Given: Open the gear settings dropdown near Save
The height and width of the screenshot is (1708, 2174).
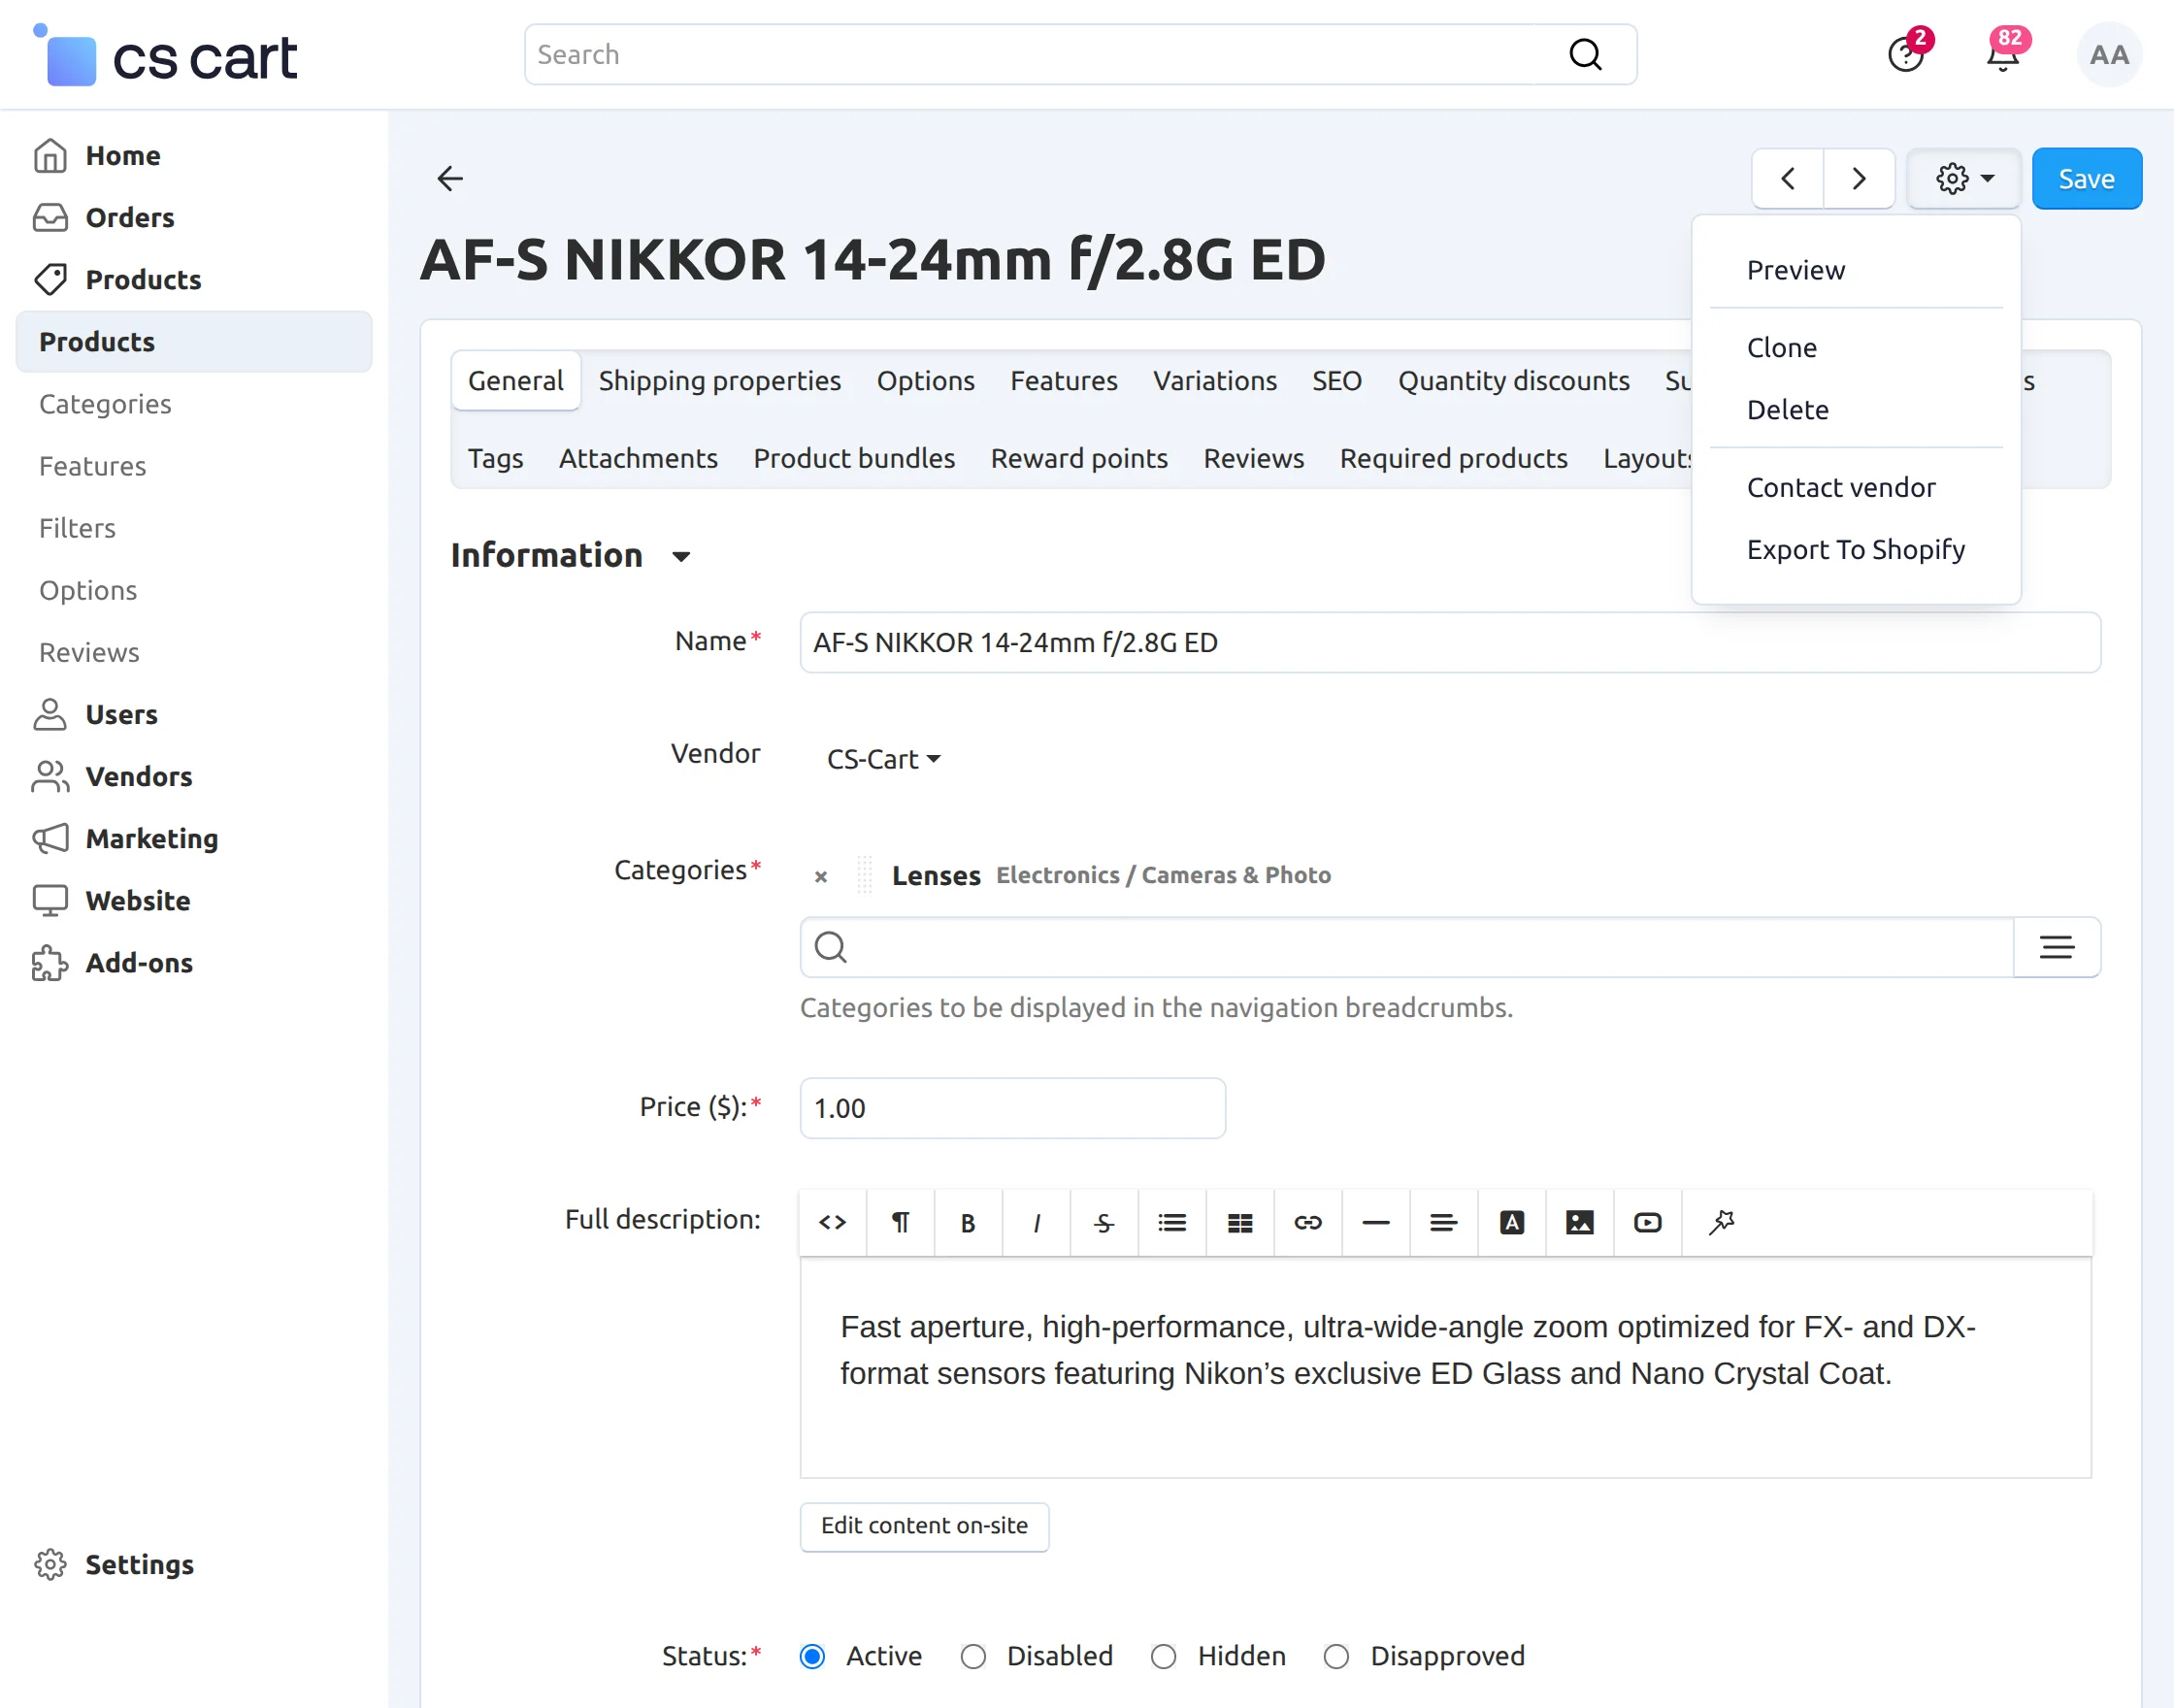Looking at the screenshot, I should [1963, 178].
